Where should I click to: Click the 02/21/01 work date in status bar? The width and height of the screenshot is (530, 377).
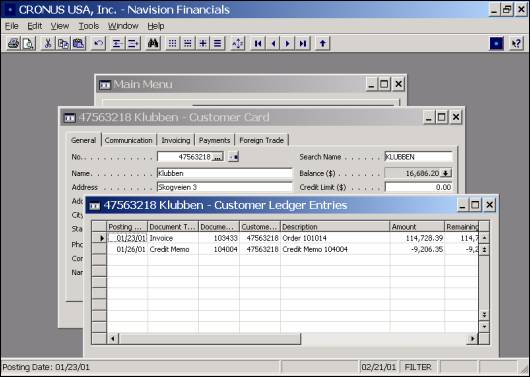(x=378, y=367)
